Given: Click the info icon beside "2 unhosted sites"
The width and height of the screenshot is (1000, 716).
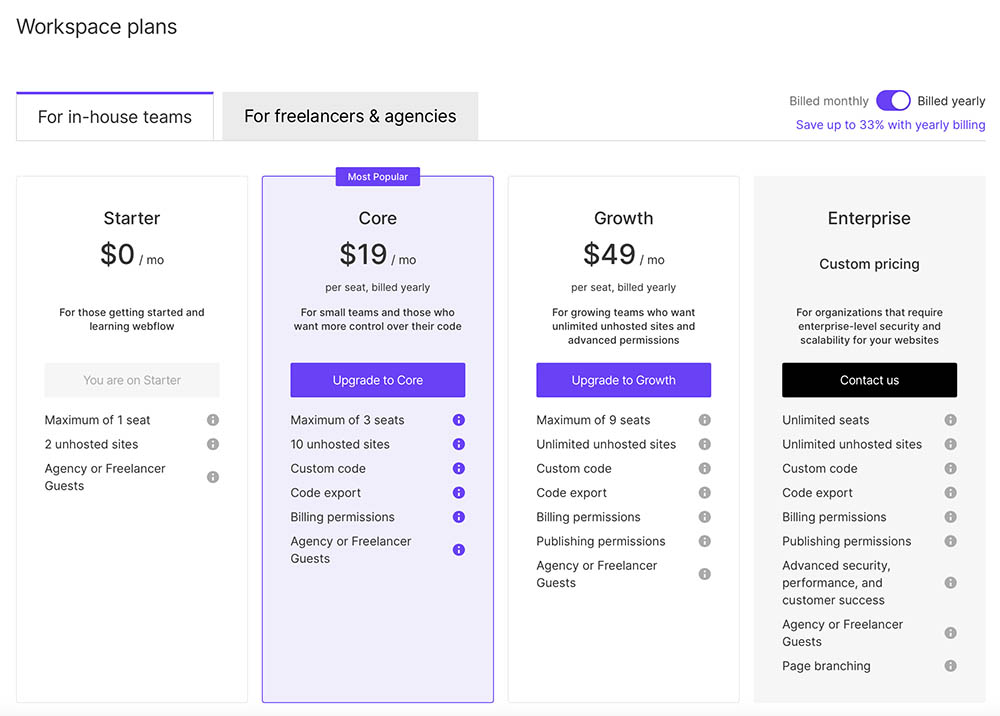Looking at the screenshot, I should [212, 444].
